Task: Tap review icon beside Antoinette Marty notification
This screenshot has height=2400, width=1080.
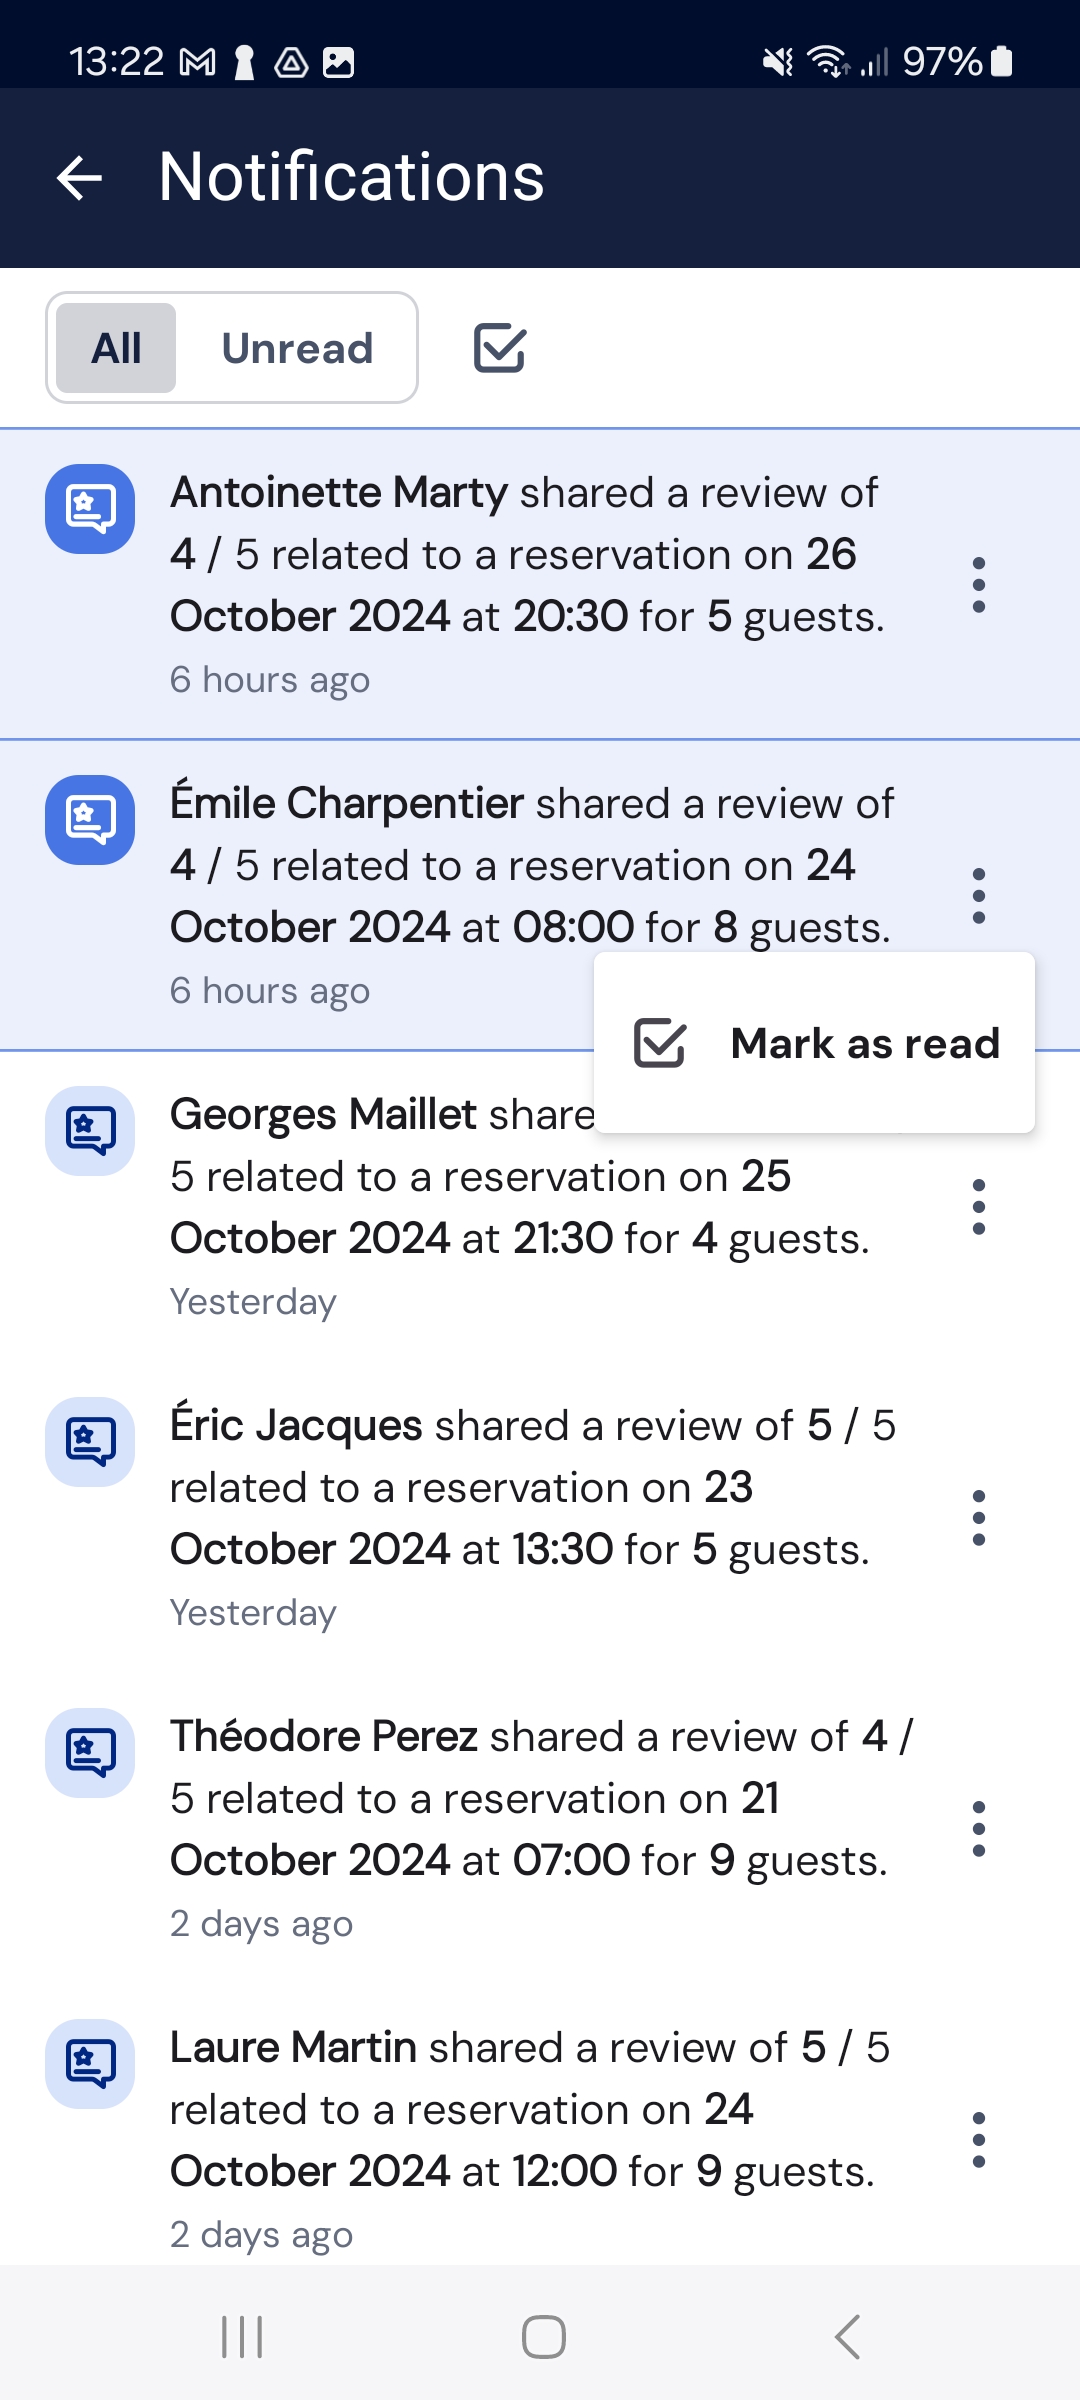Action: [x=90, y=509]
